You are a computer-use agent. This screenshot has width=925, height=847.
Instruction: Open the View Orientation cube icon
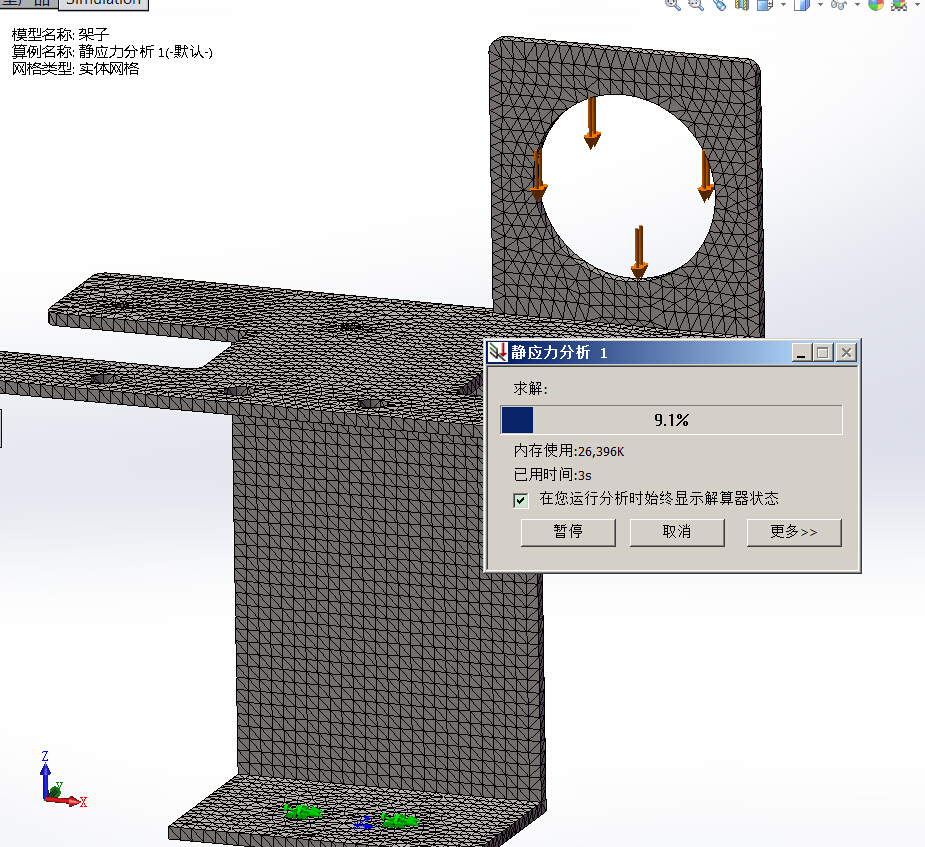(x=763, y=6)
